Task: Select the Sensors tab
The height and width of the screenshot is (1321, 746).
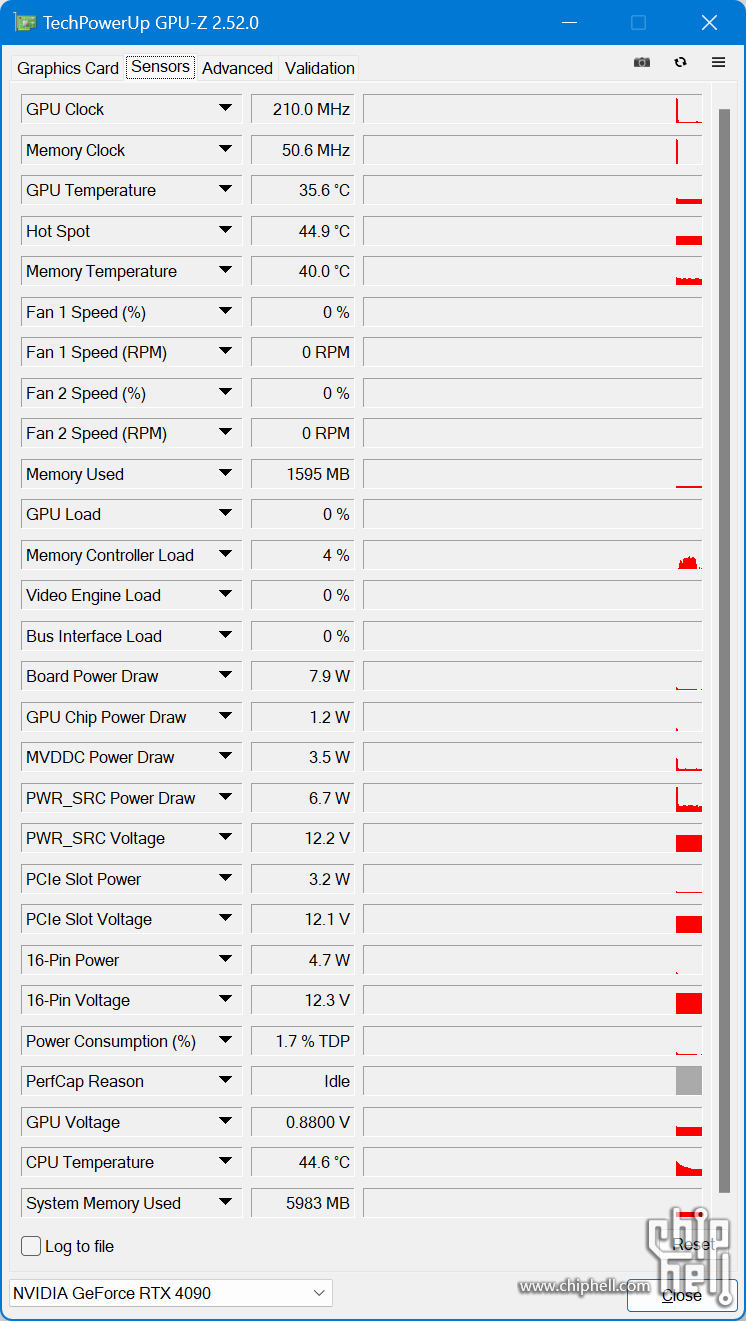Action: click(160, 67)
